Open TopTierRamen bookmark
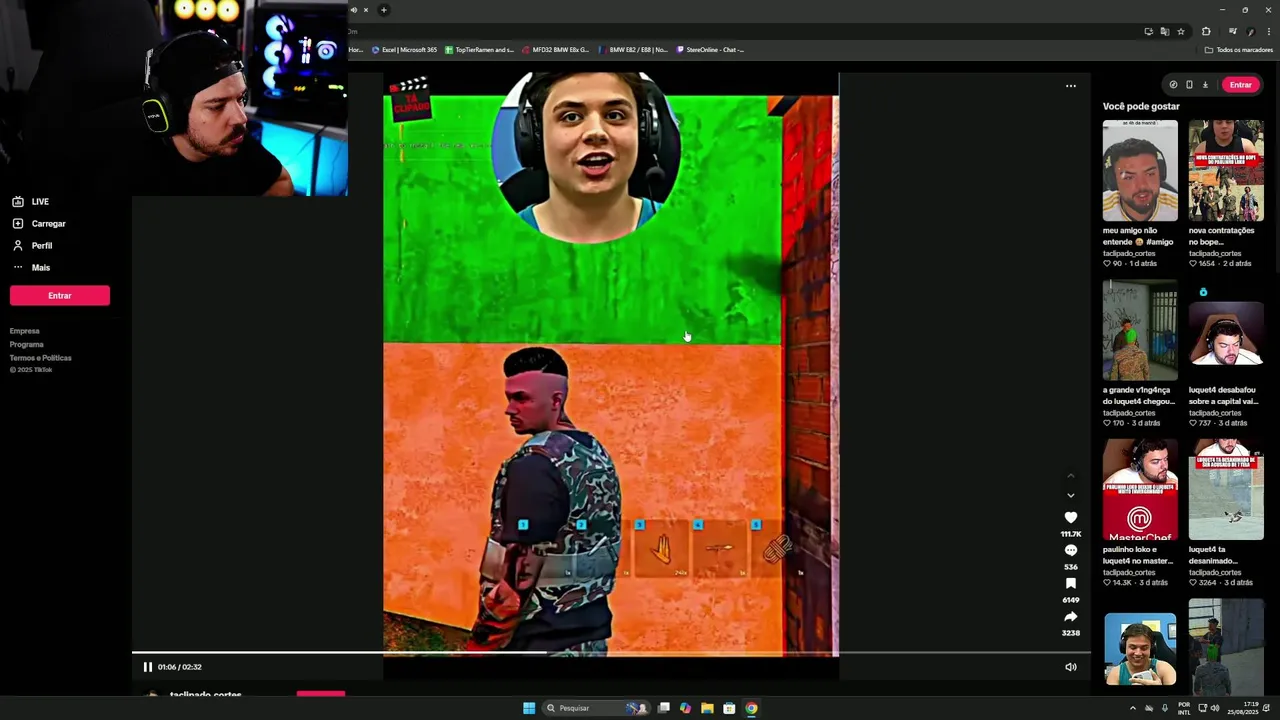Viewport: 1280px width, 720px height. (x=480, y=49)
